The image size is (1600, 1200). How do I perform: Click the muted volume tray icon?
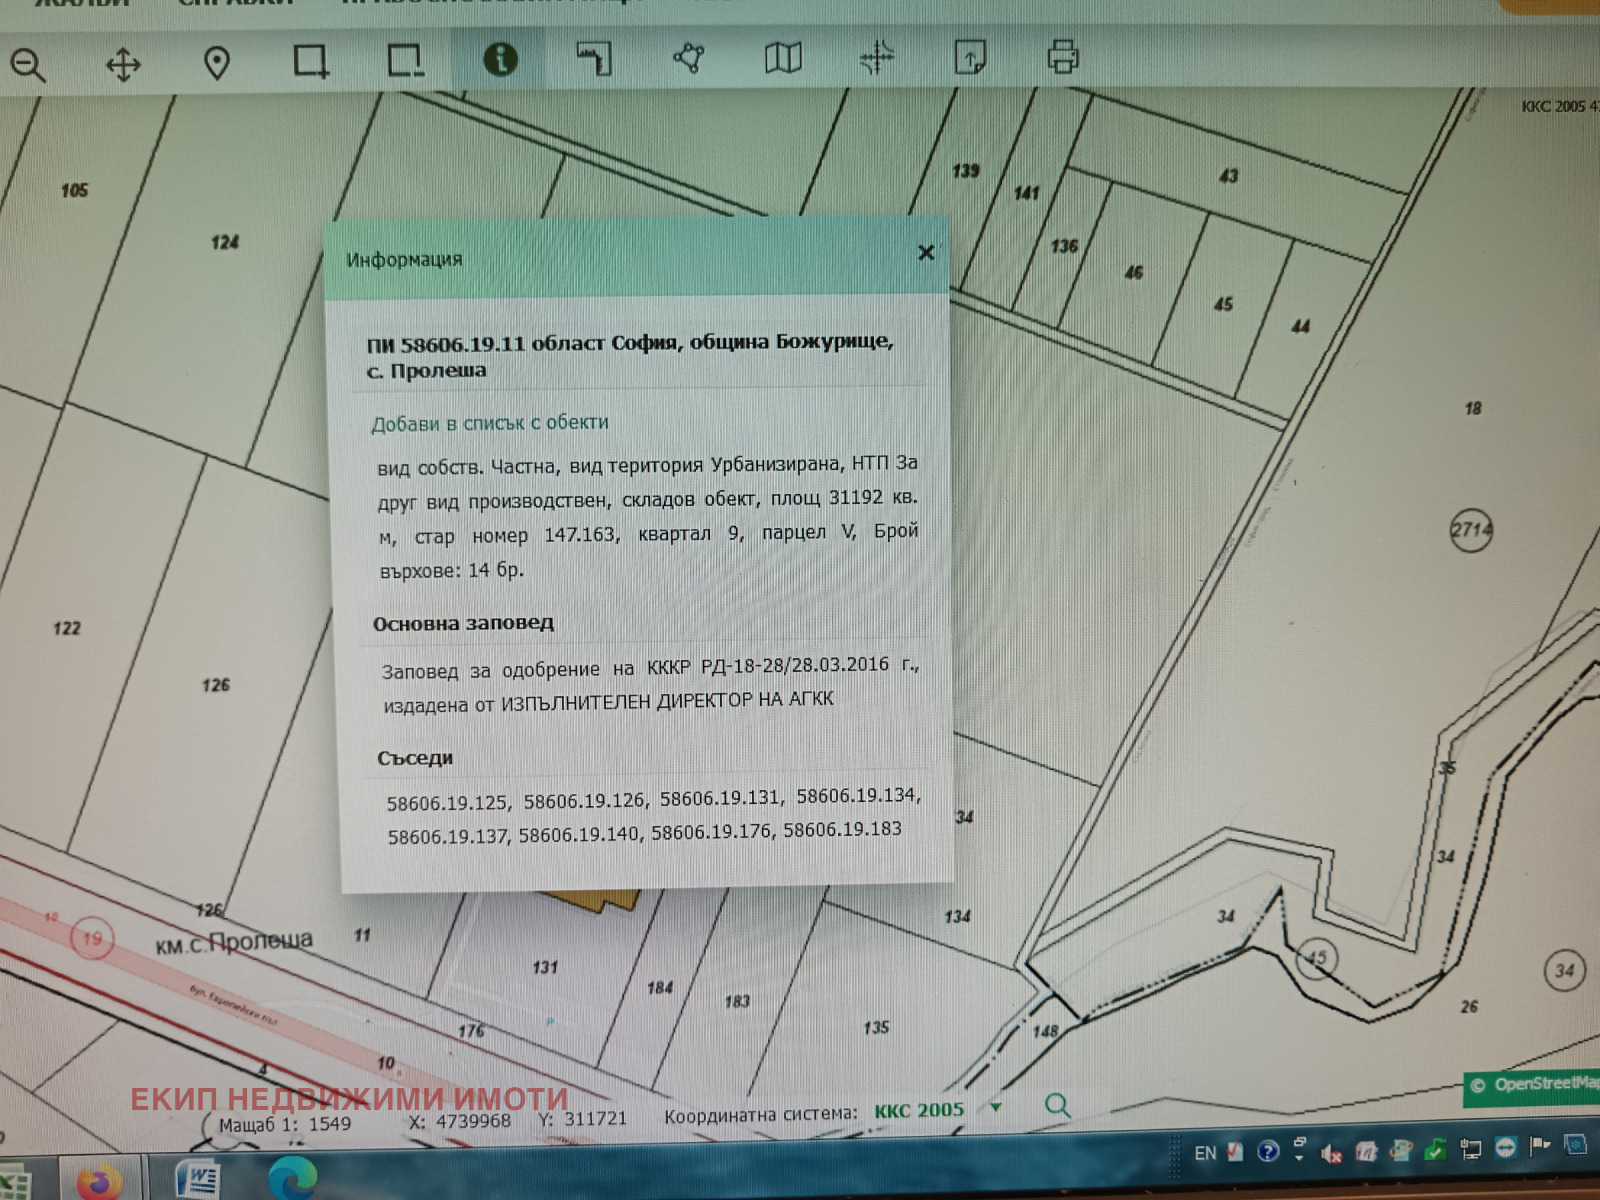point(1330,1154)
